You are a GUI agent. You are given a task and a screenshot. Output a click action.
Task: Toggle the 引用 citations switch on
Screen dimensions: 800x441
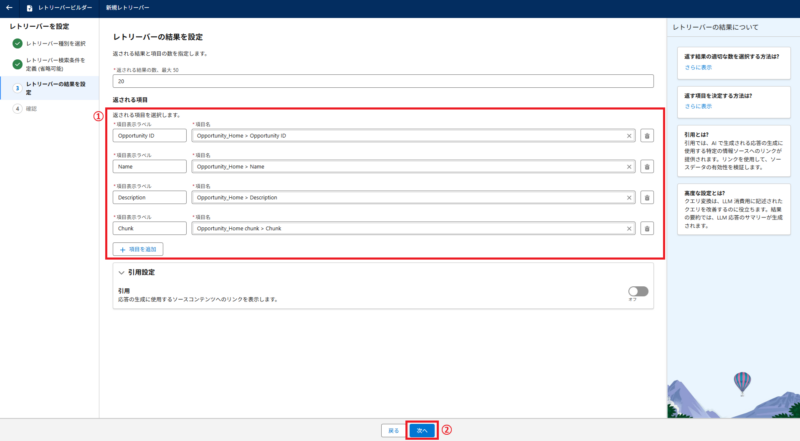coord(637,291)
